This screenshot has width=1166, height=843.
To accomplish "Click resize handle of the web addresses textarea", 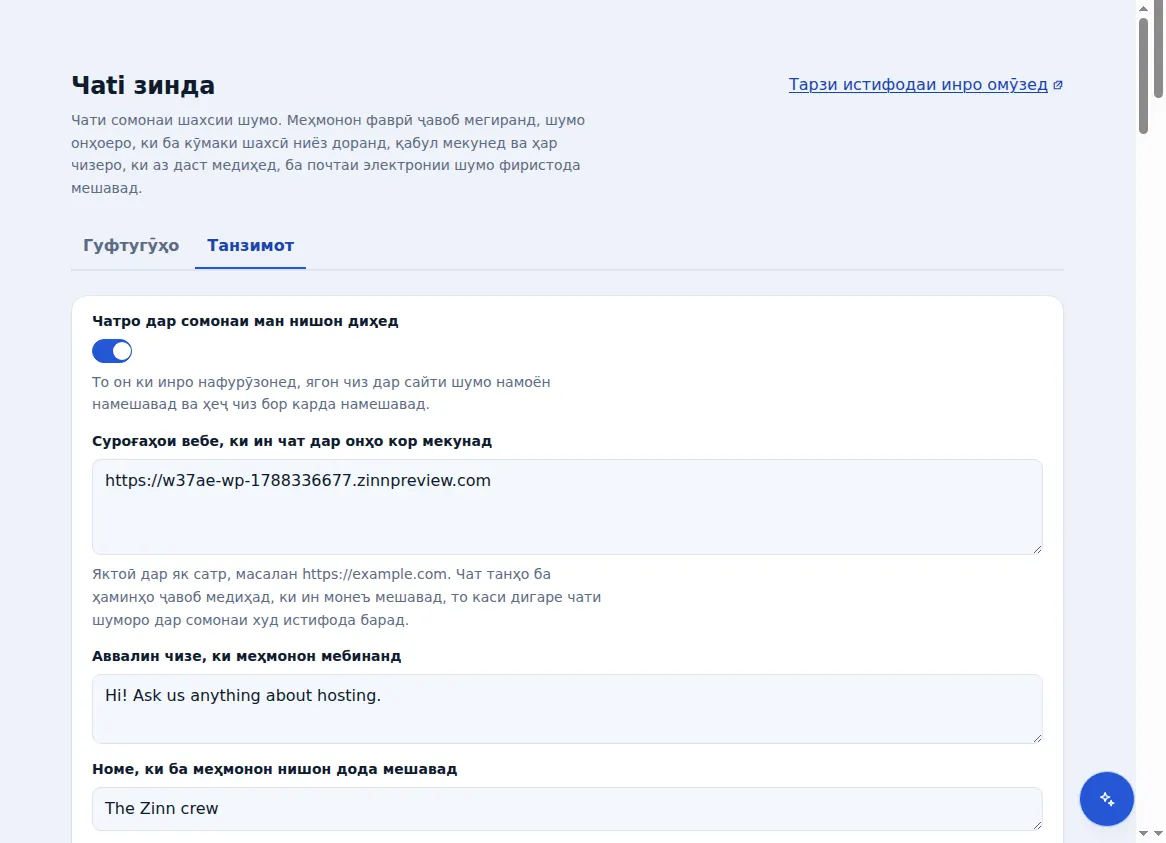I will (x=1037, y=549).
